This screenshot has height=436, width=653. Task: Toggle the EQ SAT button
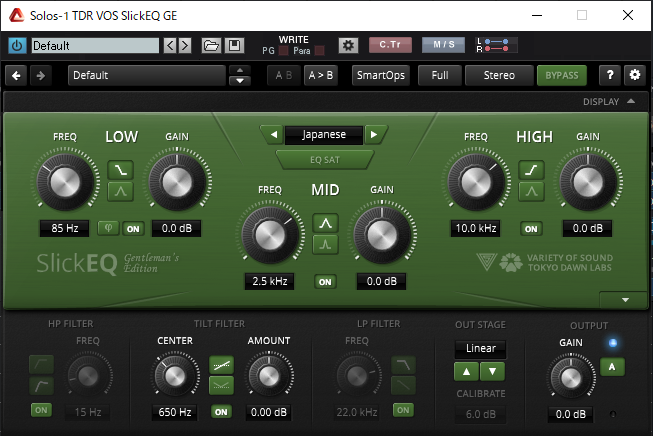pyautogui.click(x=325, y=160)
